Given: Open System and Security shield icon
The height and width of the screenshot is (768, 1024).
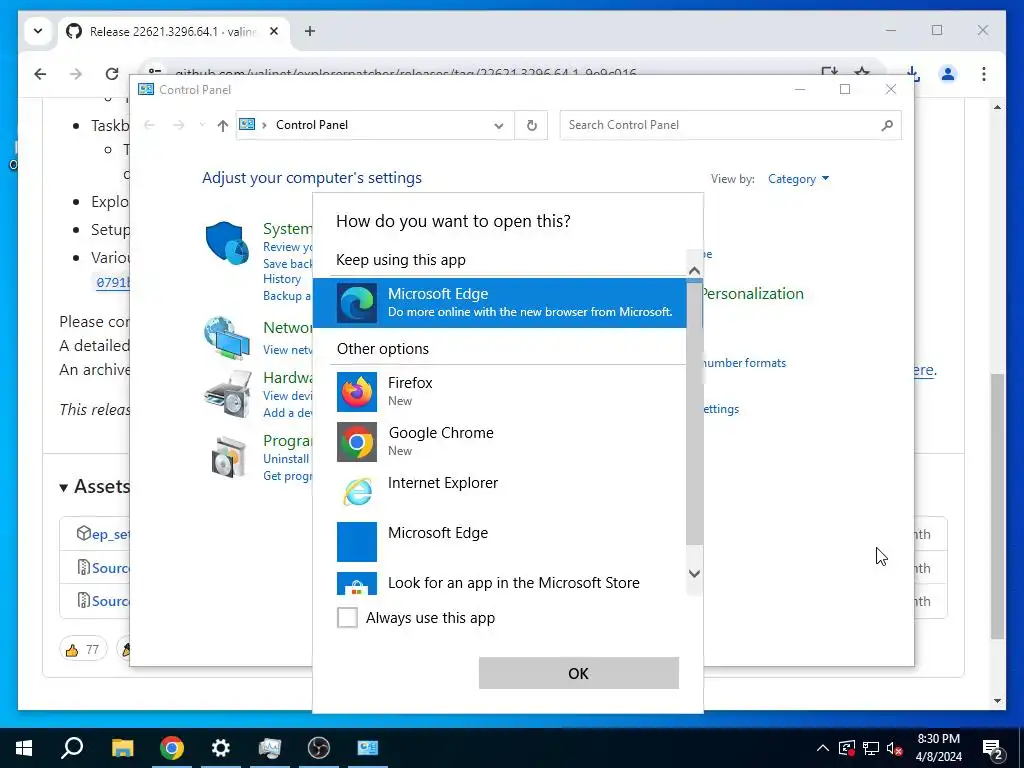Looking at the screenshot, I should [x=227, y=243].
